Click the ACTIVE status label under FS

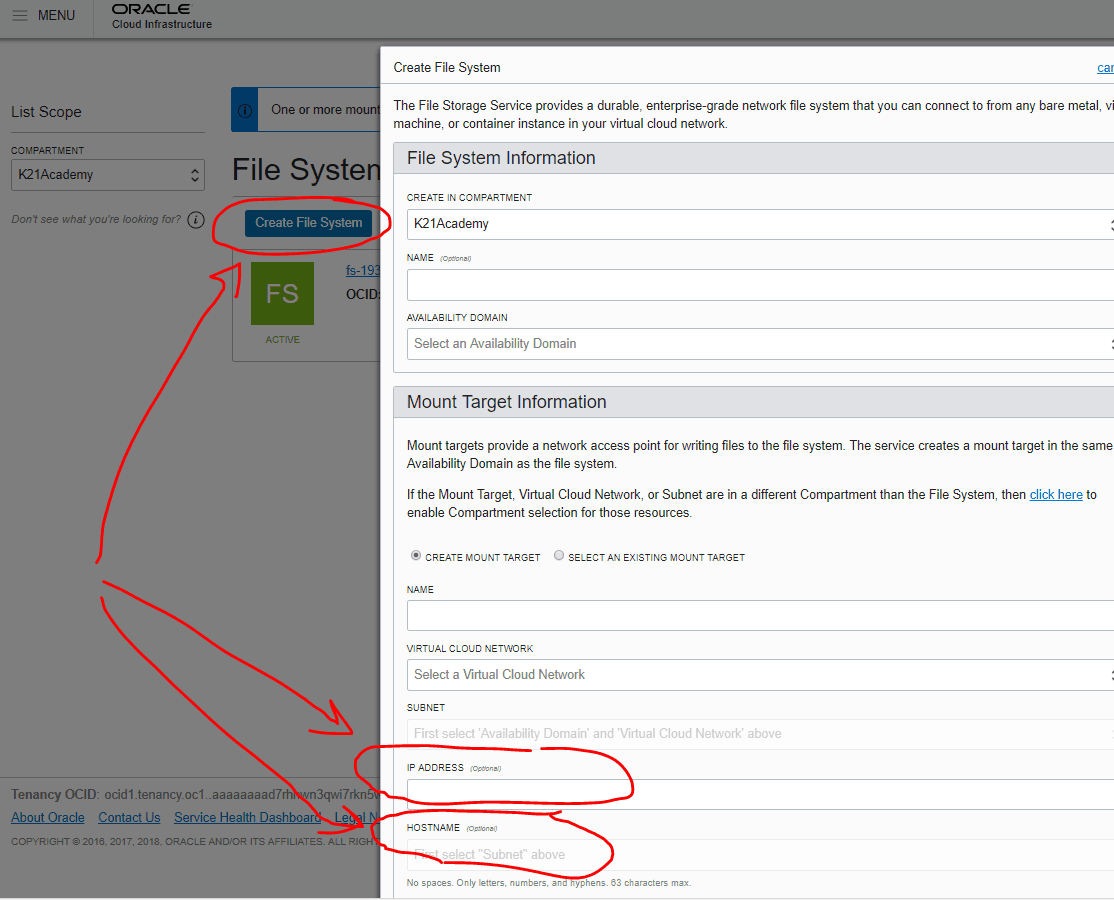tap(282, 340)
